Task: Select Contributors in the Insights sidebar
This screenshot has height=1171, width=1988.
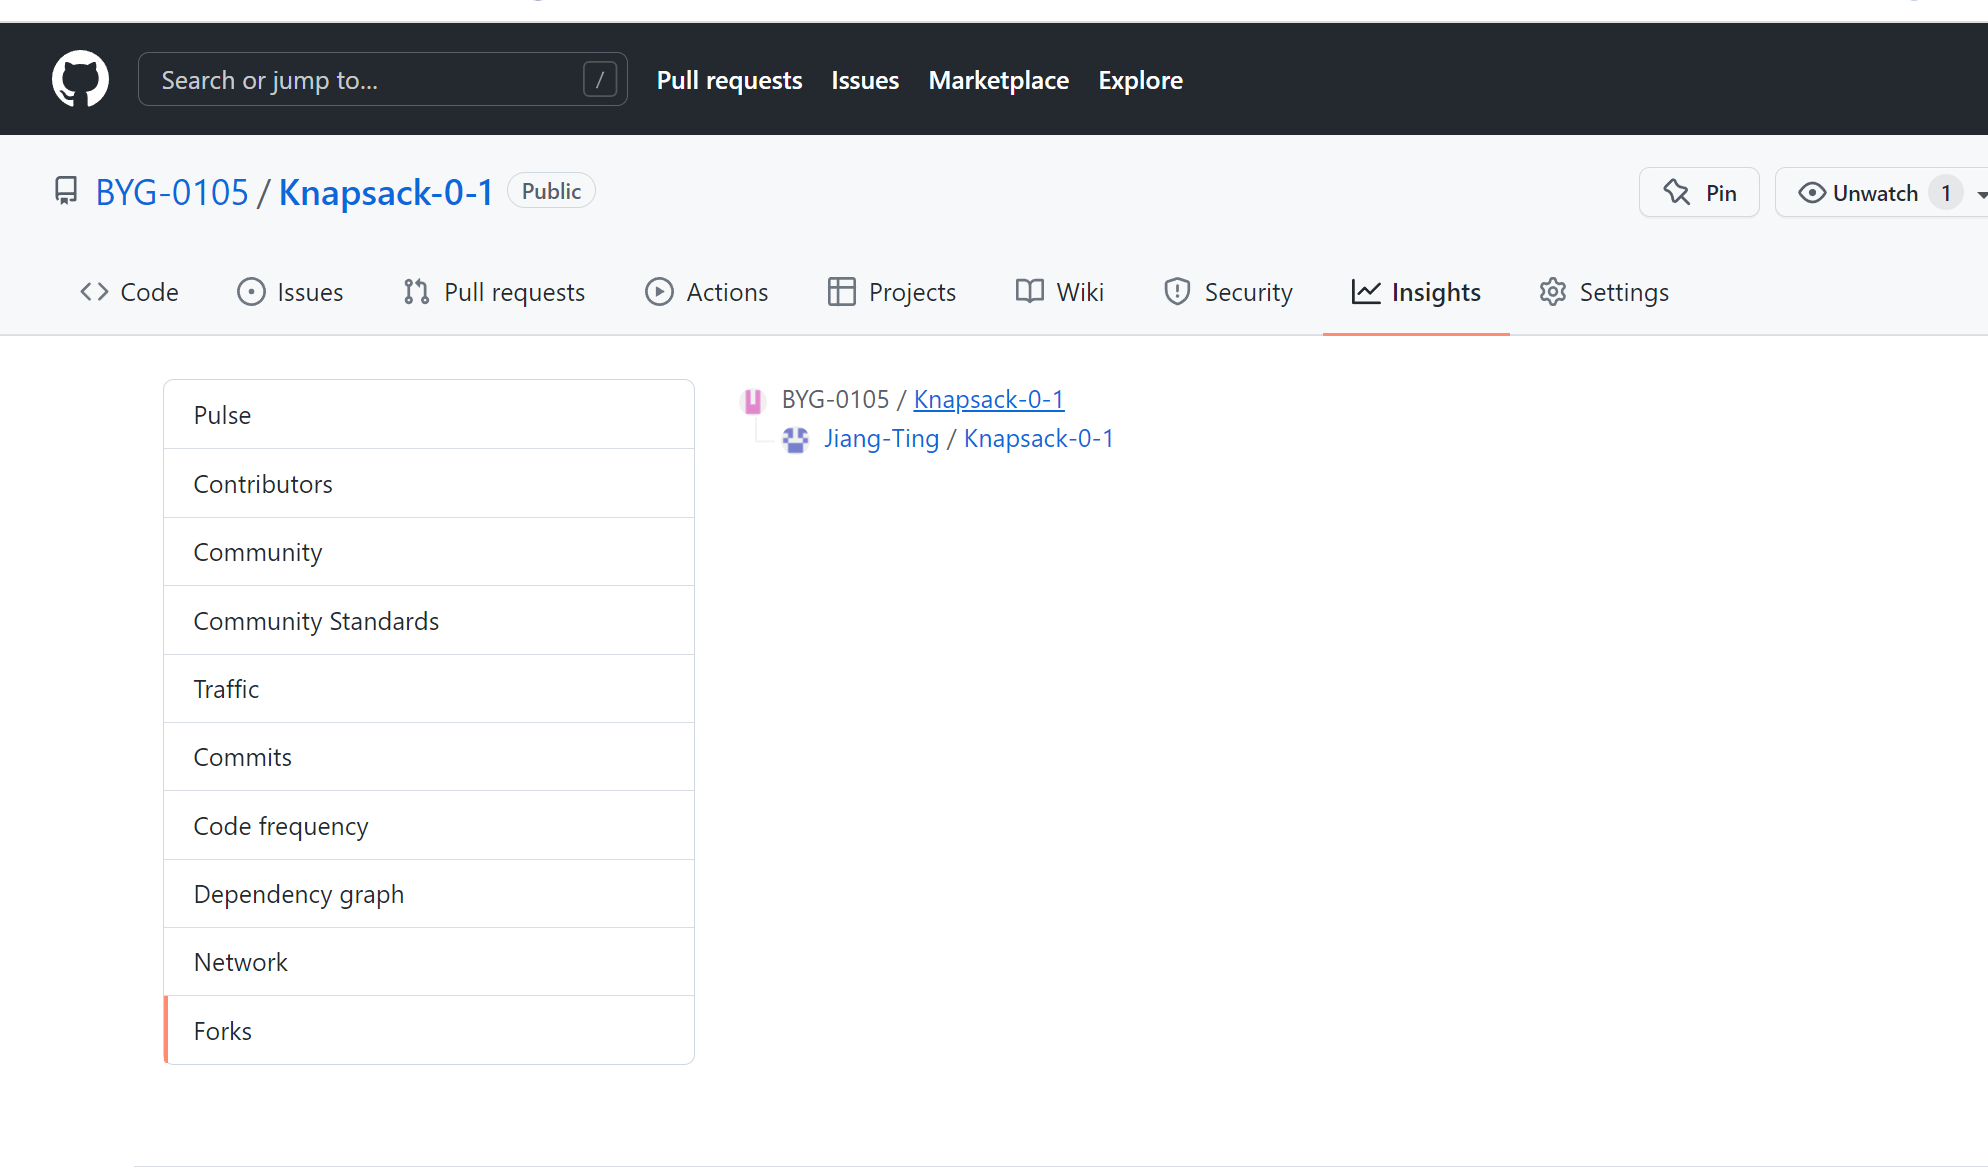Action: point(263,484)
